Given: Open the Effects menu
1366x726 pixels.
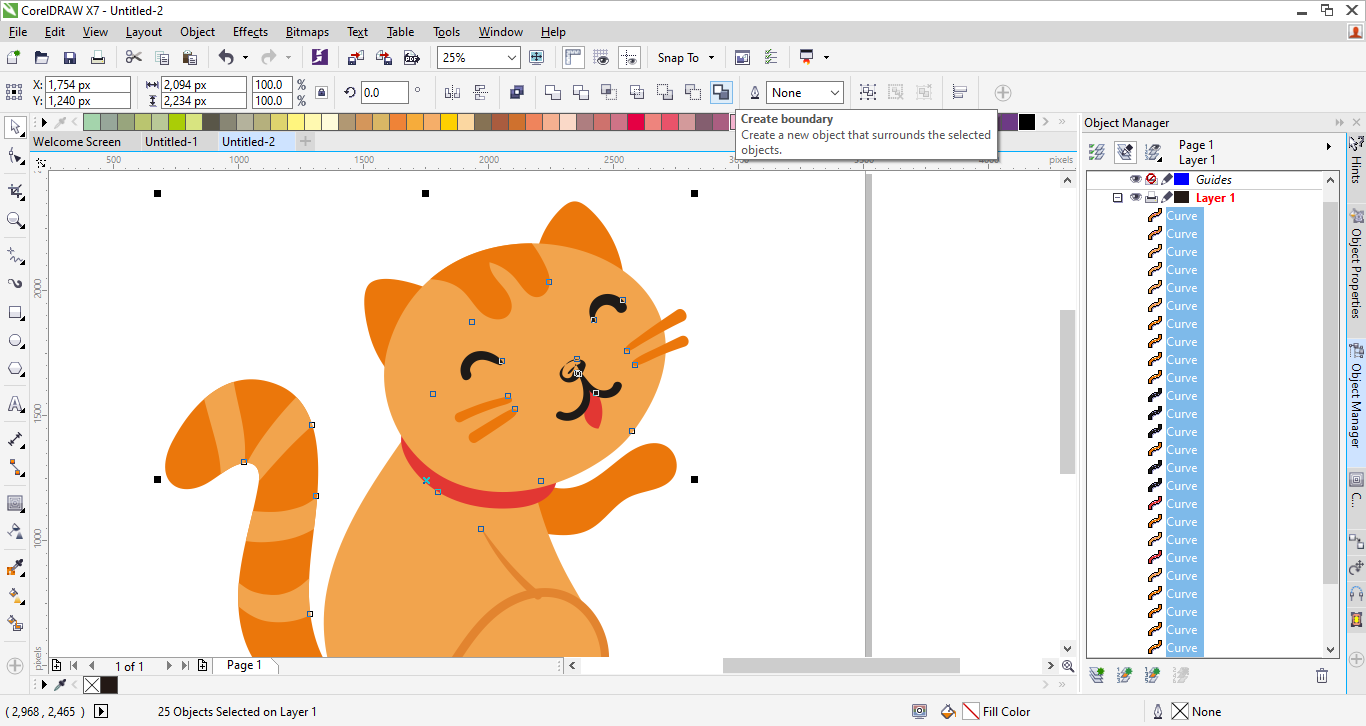Looking at the screenshot, I should coord(250,32).
